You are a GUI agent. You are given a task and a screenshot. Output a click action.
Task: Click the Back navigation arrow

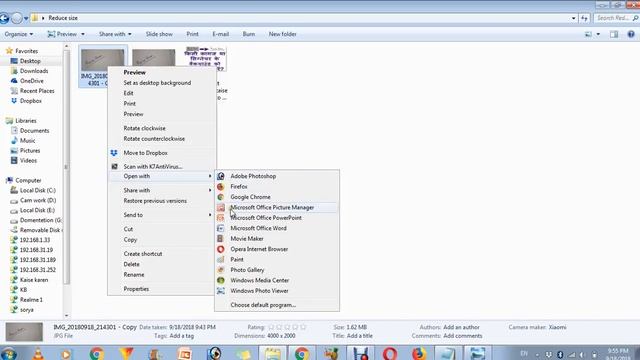point(4,18)
